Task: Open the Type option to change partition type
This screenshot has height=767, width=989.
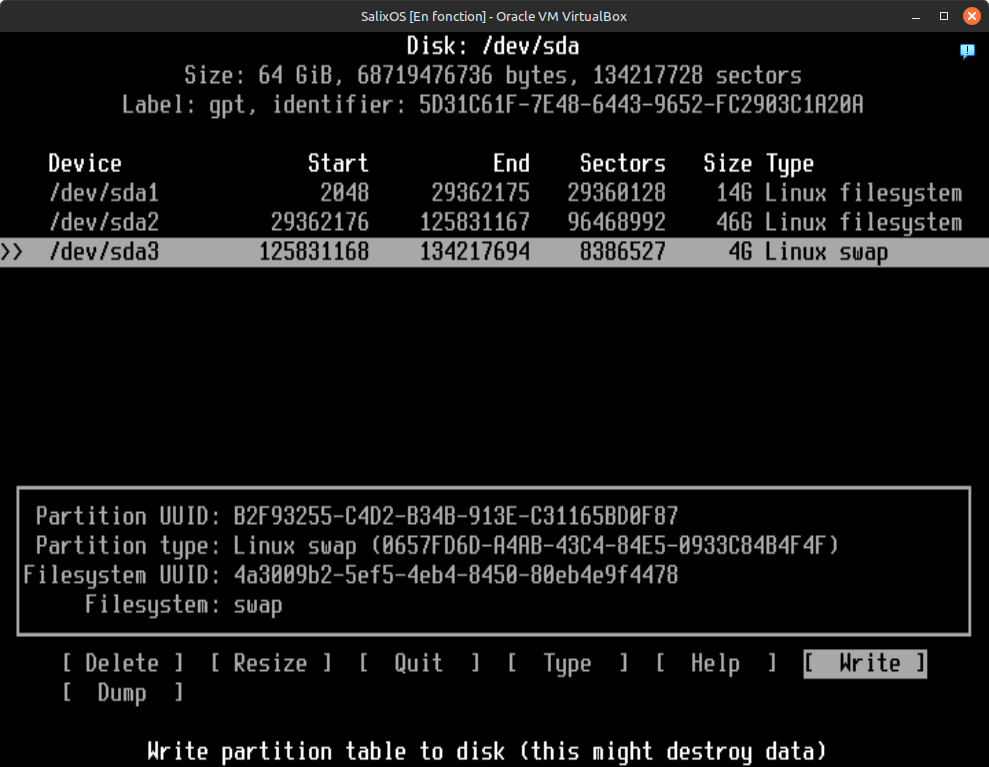Action: point(567,663)
